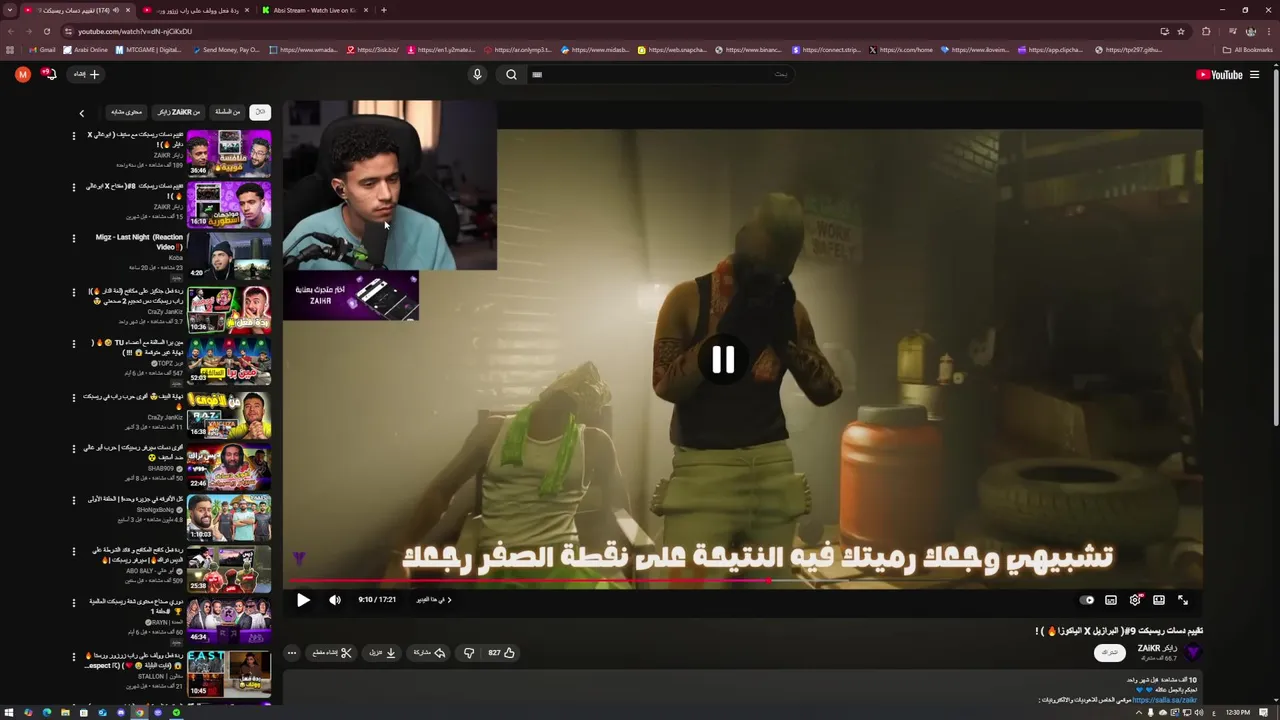Like the video (827 likes)
The image size is (1280, 720).
click(502, 653)
